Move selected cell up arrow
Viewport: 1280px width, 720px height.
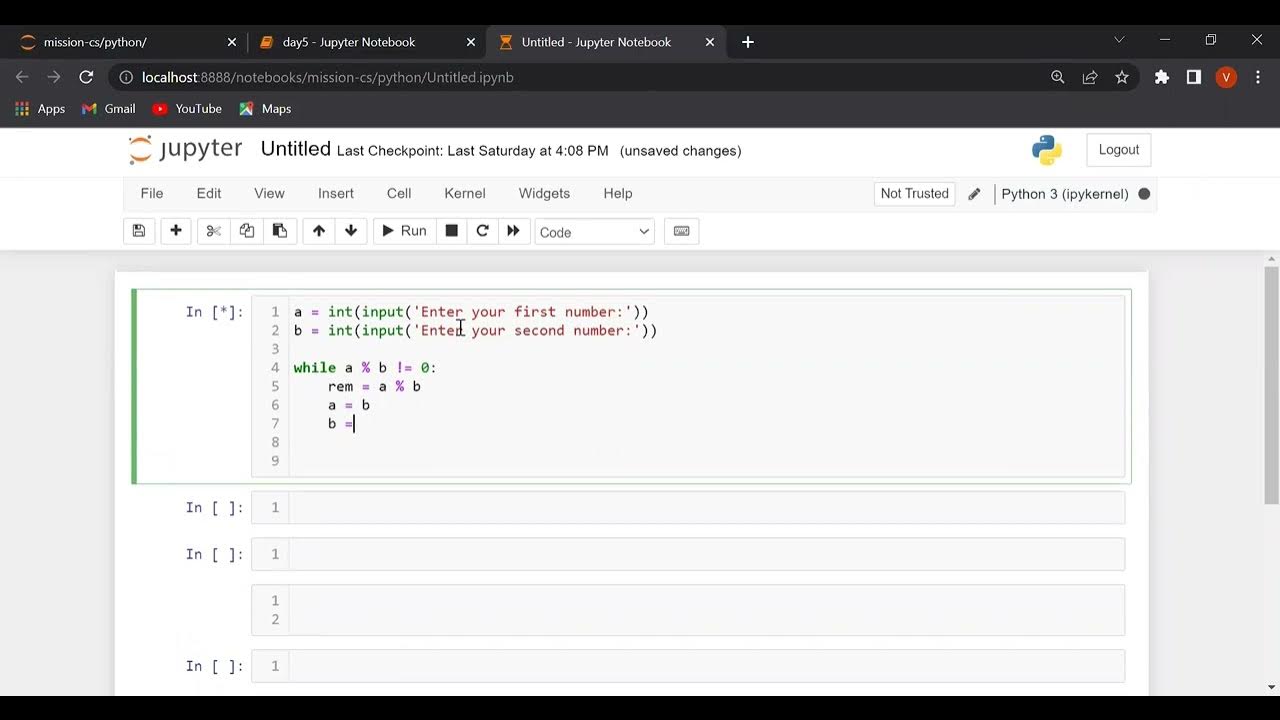coord(319,231)
